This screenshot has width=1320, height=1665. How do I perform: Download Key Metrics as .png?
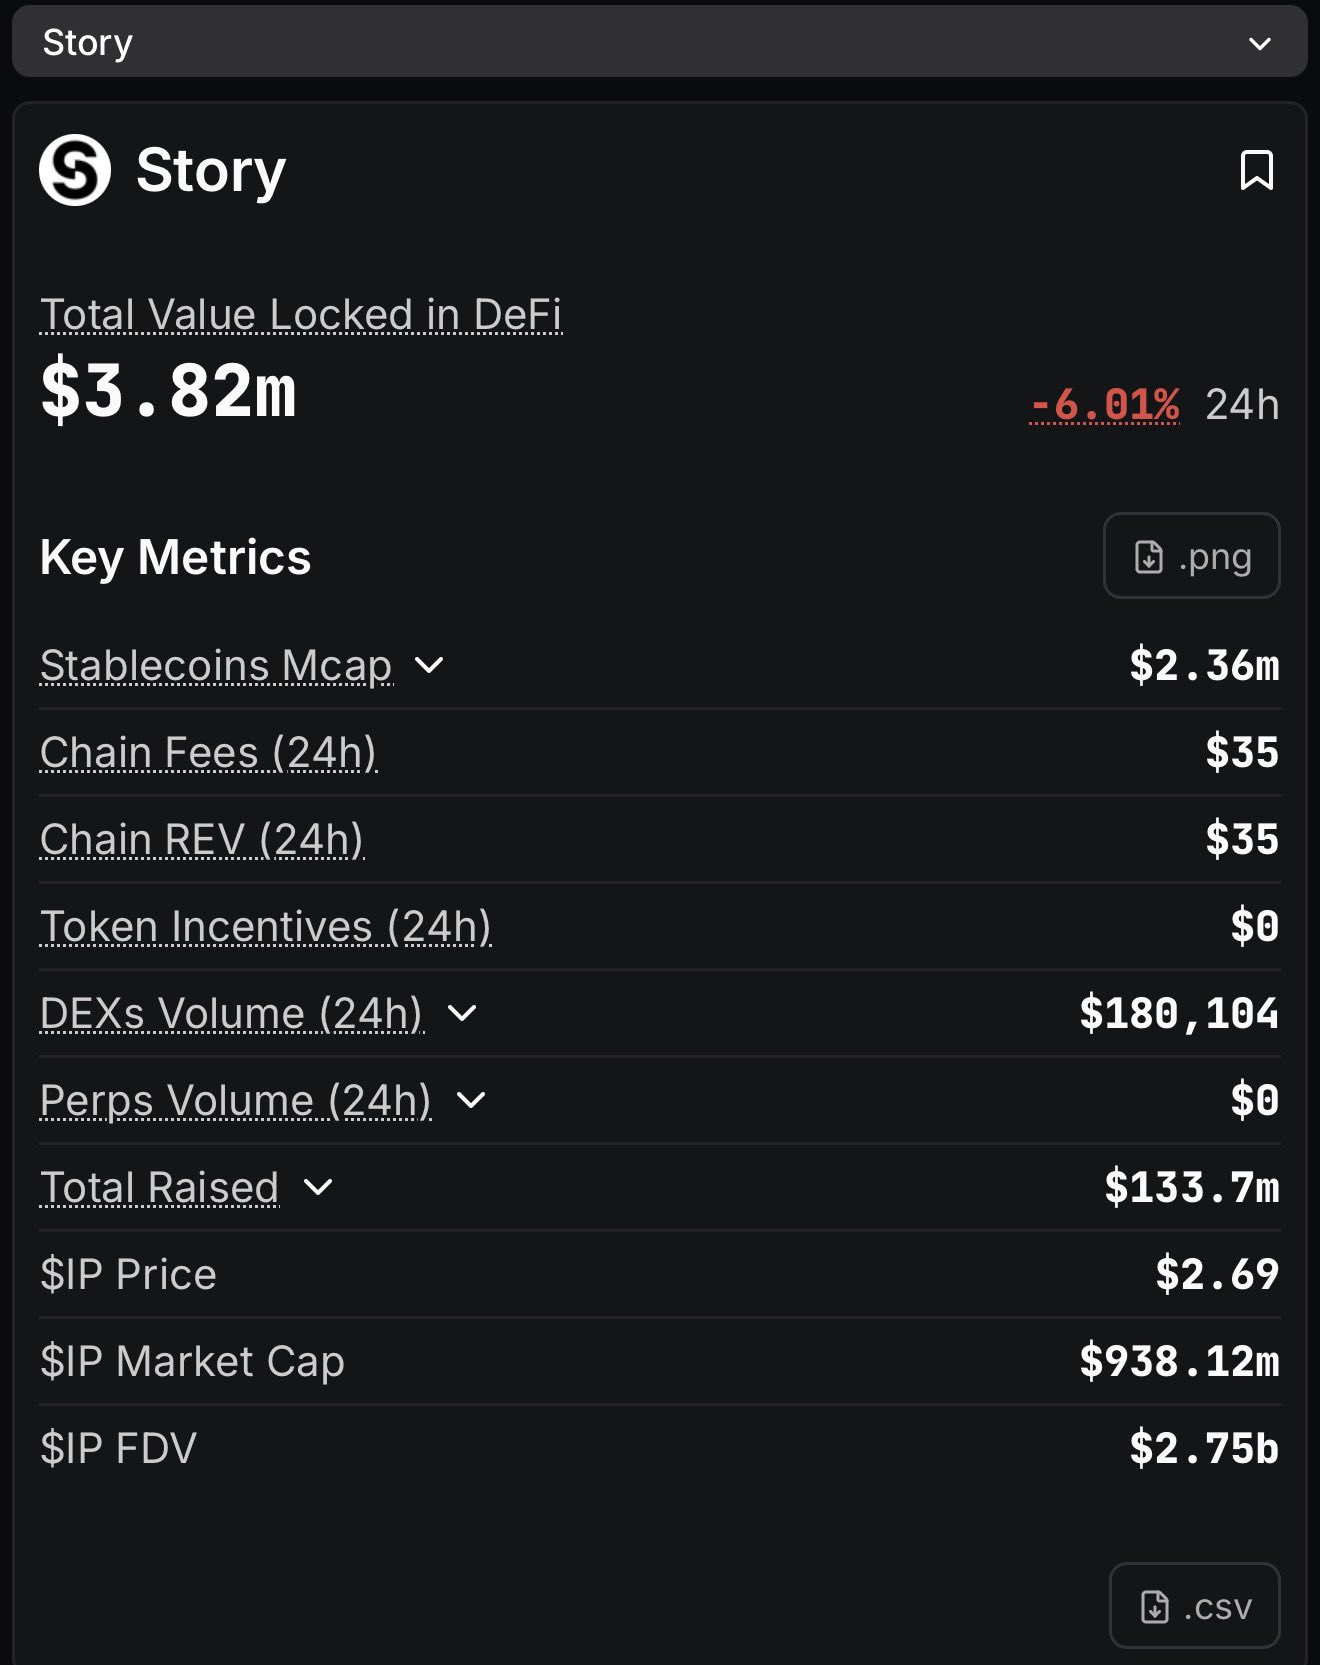pyautogui.click(x=1191, y=556)
